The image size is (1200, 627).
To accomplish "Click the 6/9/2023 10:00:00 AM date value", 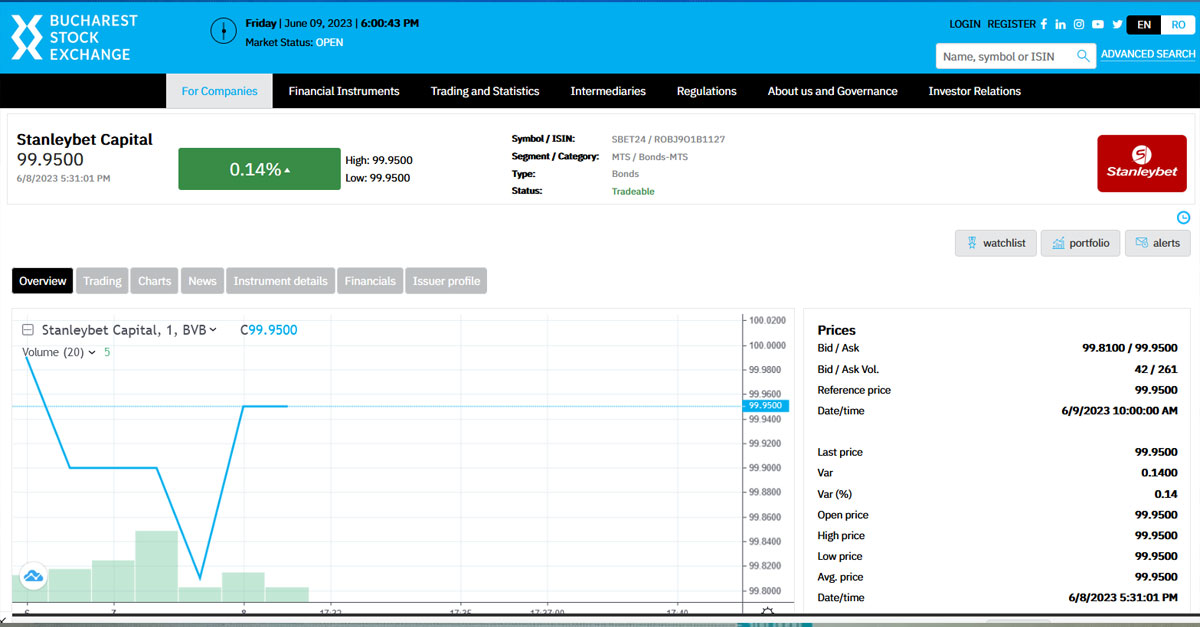I will [1119, 411].
